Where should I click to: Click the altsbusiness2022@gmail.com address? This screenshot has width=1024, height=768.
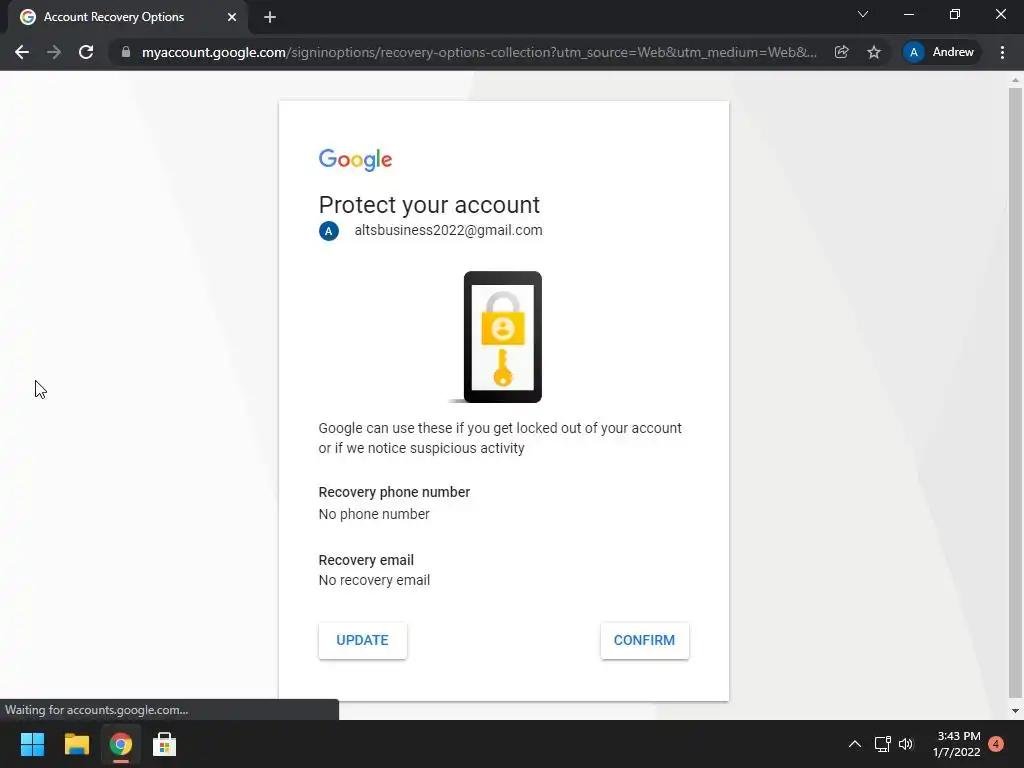click(448, 231)
